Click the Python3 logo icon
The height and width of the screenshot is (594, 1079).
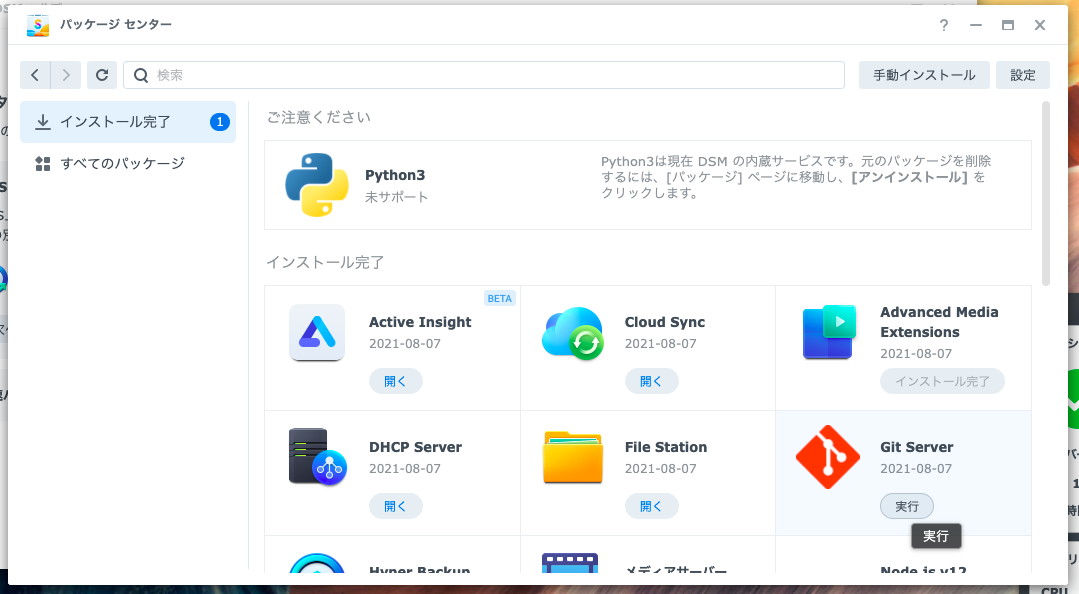click(x=317, y=184)
